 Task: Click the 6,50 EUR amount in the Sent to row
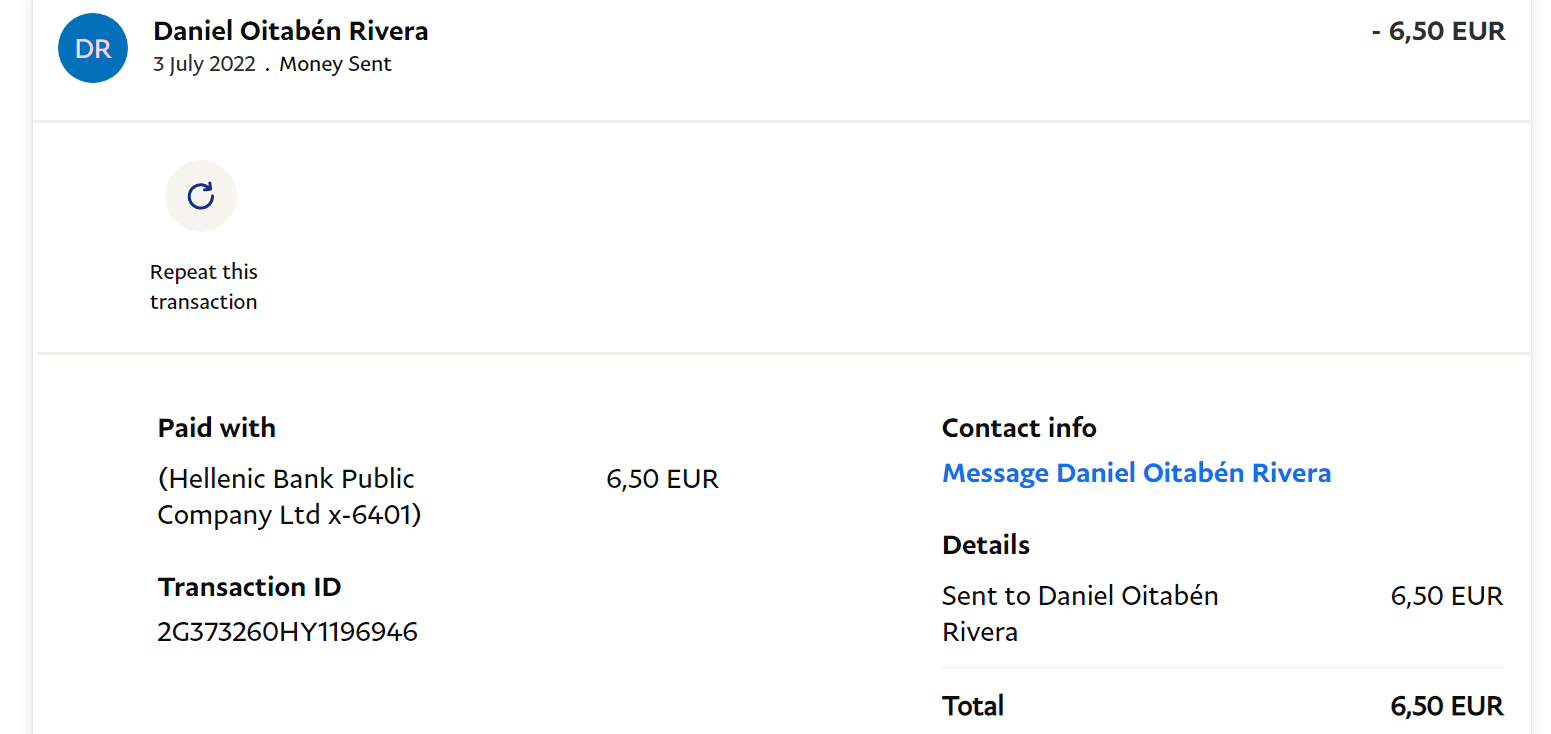pyautogui.click(x=1446, y=597)
